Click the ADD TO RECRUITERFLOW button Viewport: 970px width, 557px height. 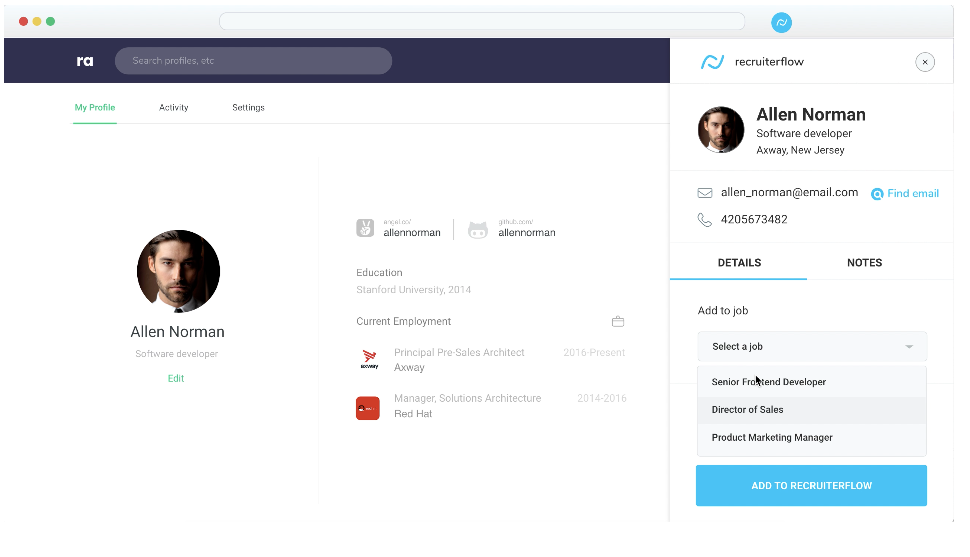click(811, 486)
